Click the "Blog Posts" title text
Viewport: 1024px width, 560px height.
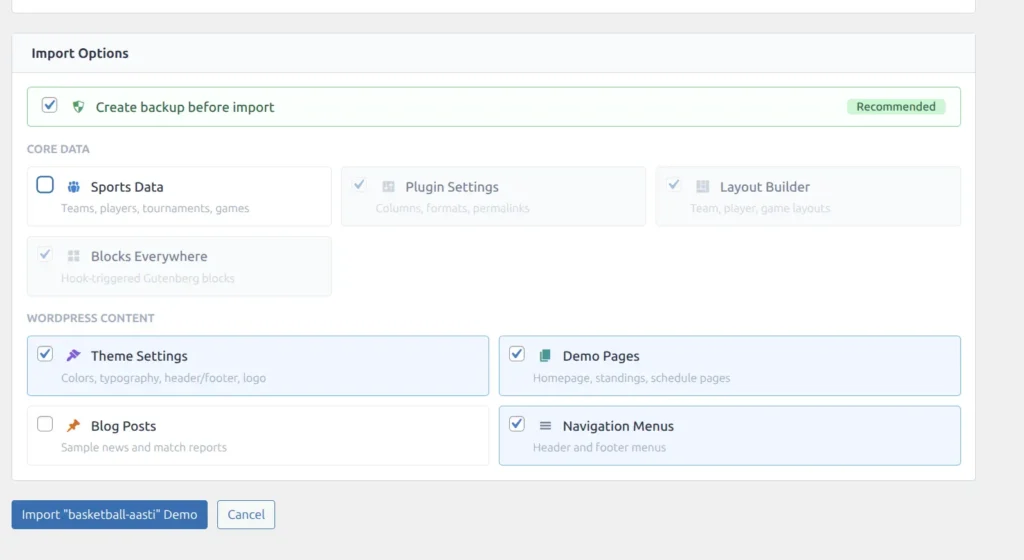(123, 426)
